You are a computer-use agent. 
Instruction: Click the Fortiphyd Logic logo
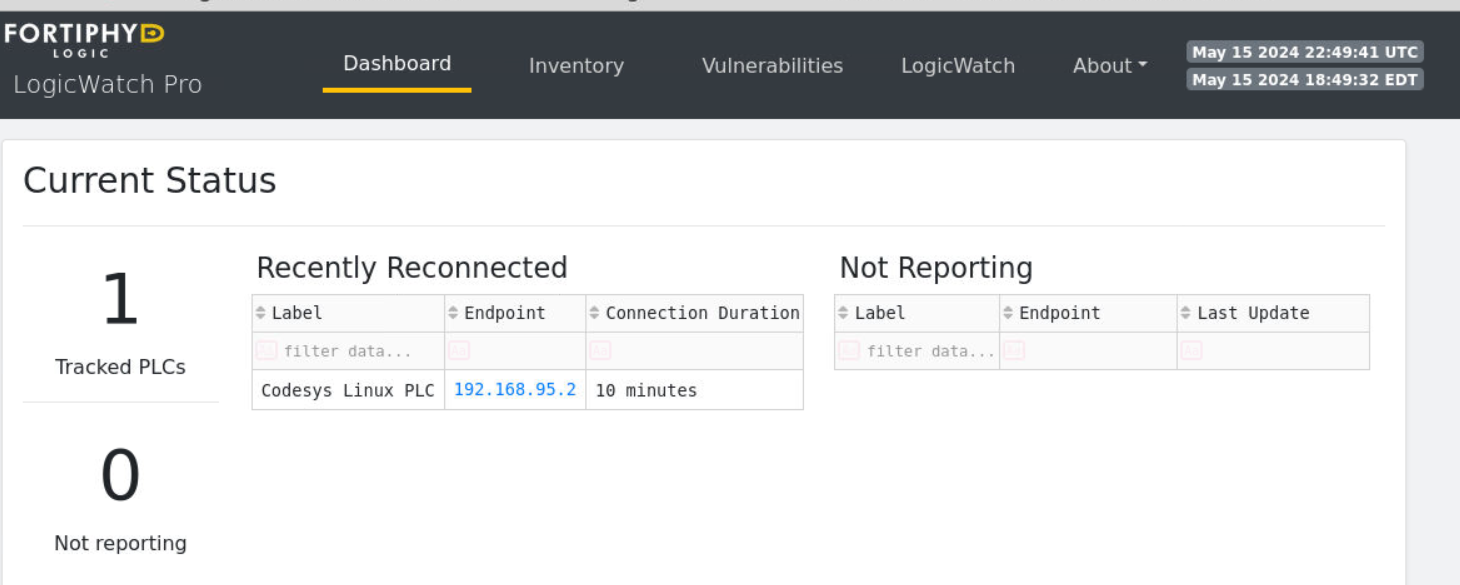pyautogui.click(x=84, y=42)
